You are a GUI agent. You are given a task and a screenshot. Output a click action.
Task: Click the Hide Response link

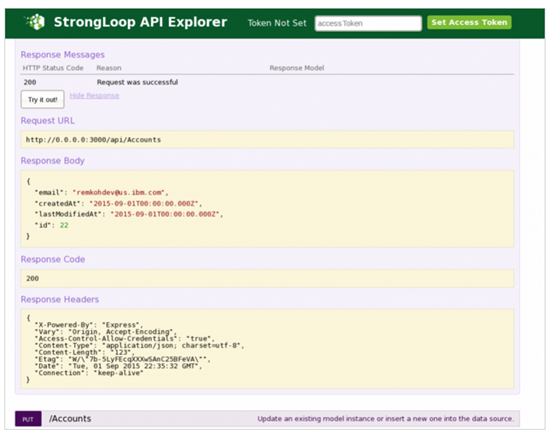(94, 96)
